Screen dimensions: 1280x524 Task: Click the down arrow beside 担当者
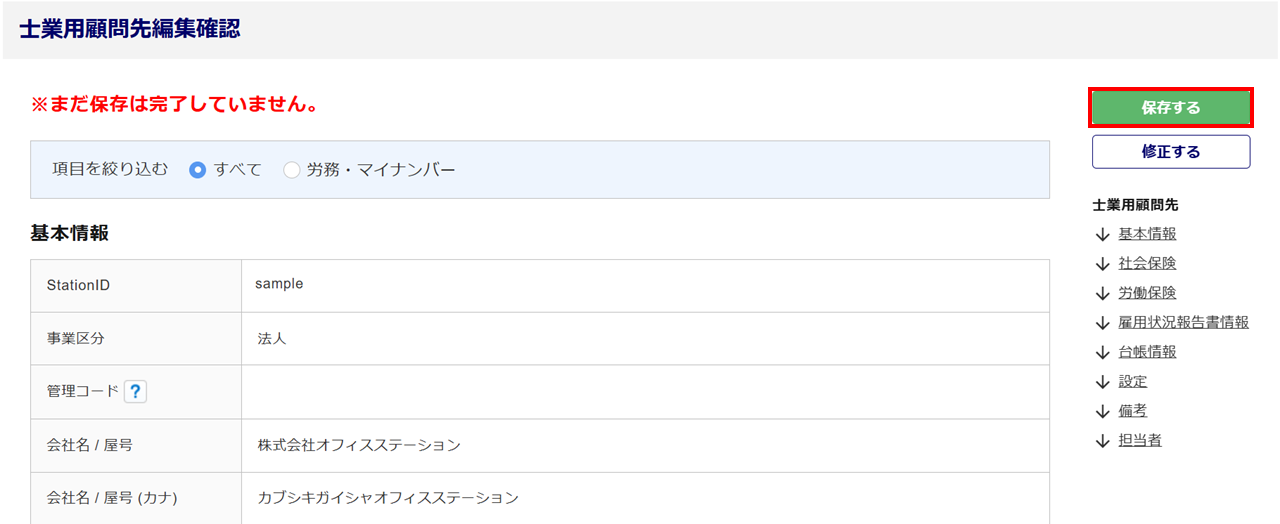[x=1103, y=440]
